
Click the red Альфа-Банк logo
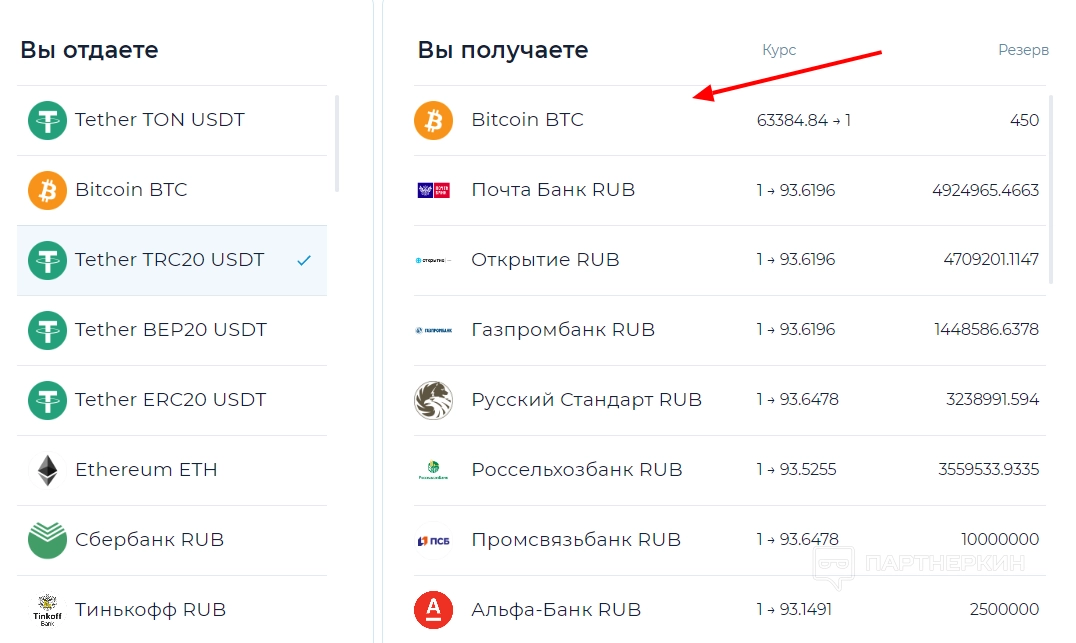[434, 610]
